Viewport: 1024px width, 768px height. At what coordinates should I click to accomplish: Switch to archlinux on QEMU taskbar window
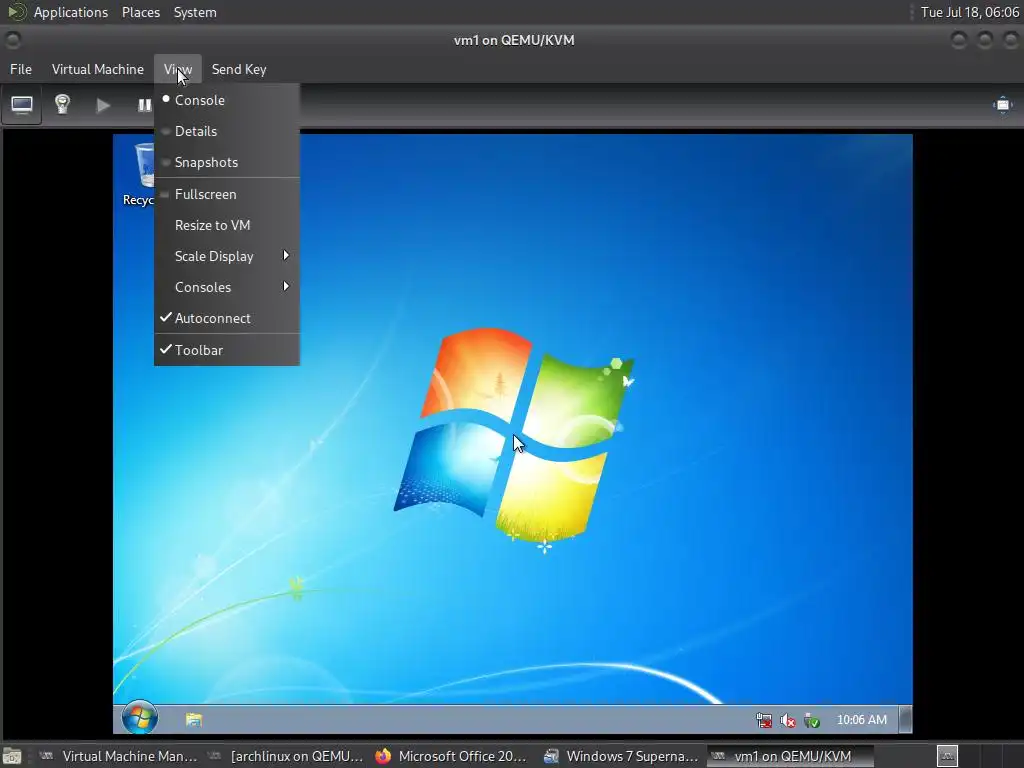point(287,756)
